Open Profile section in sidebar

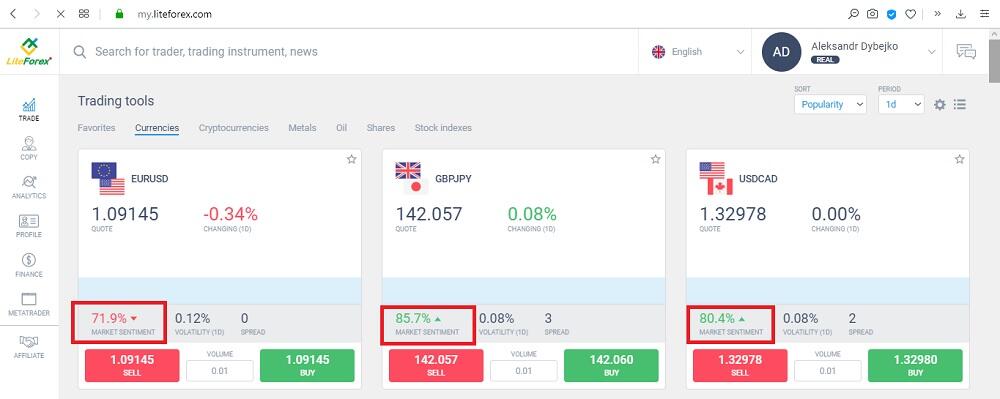tap(29, 226)
